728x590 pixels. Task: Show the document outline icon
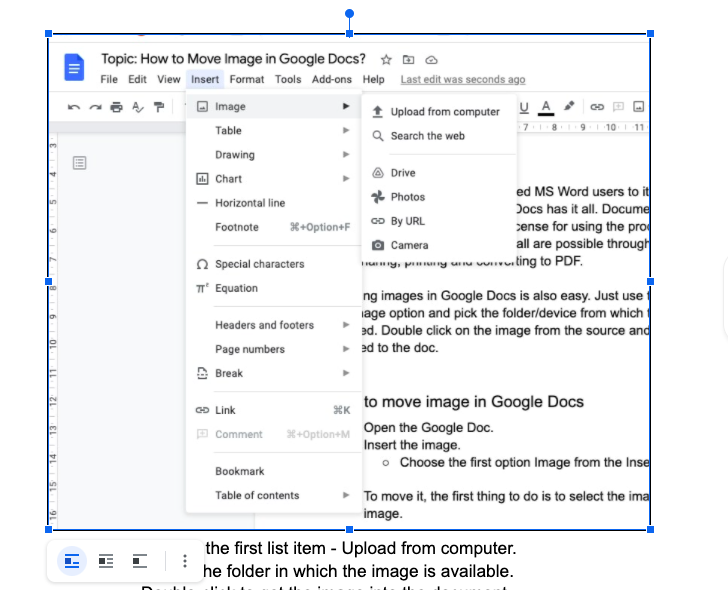pos(79,163)
